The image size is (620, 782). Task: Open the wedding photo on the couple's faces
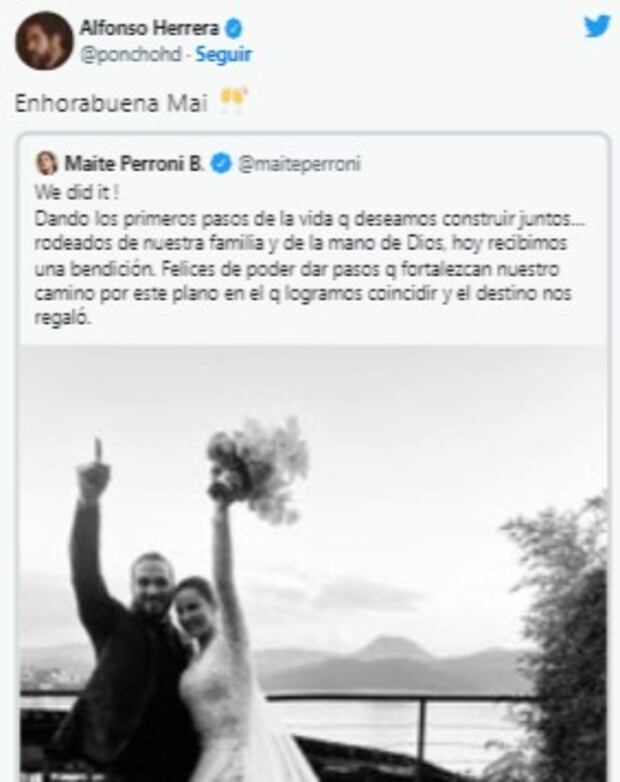tap(172, 588)
